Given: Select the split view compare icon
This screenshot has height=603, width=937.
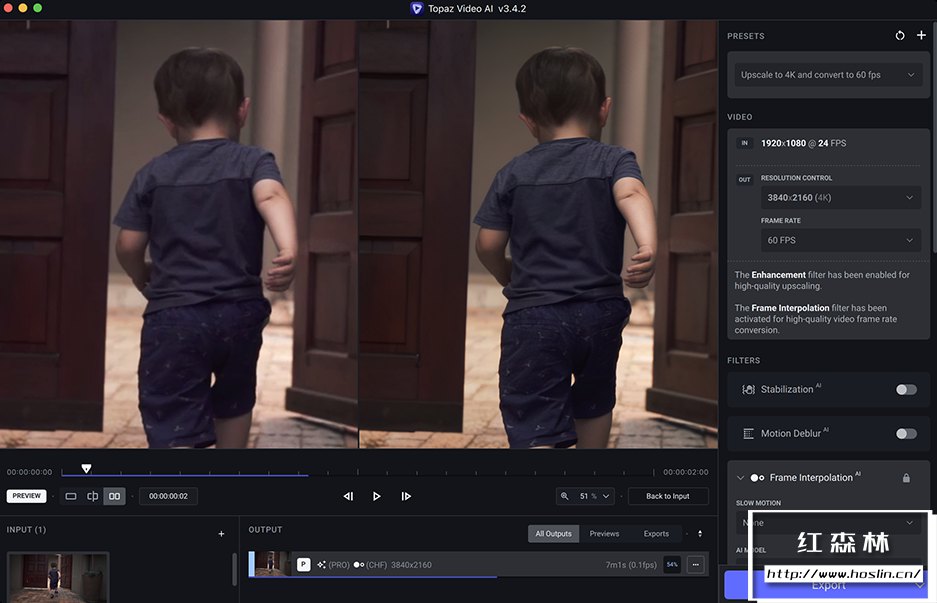Looking at the screenshot, I should point(93,496).
